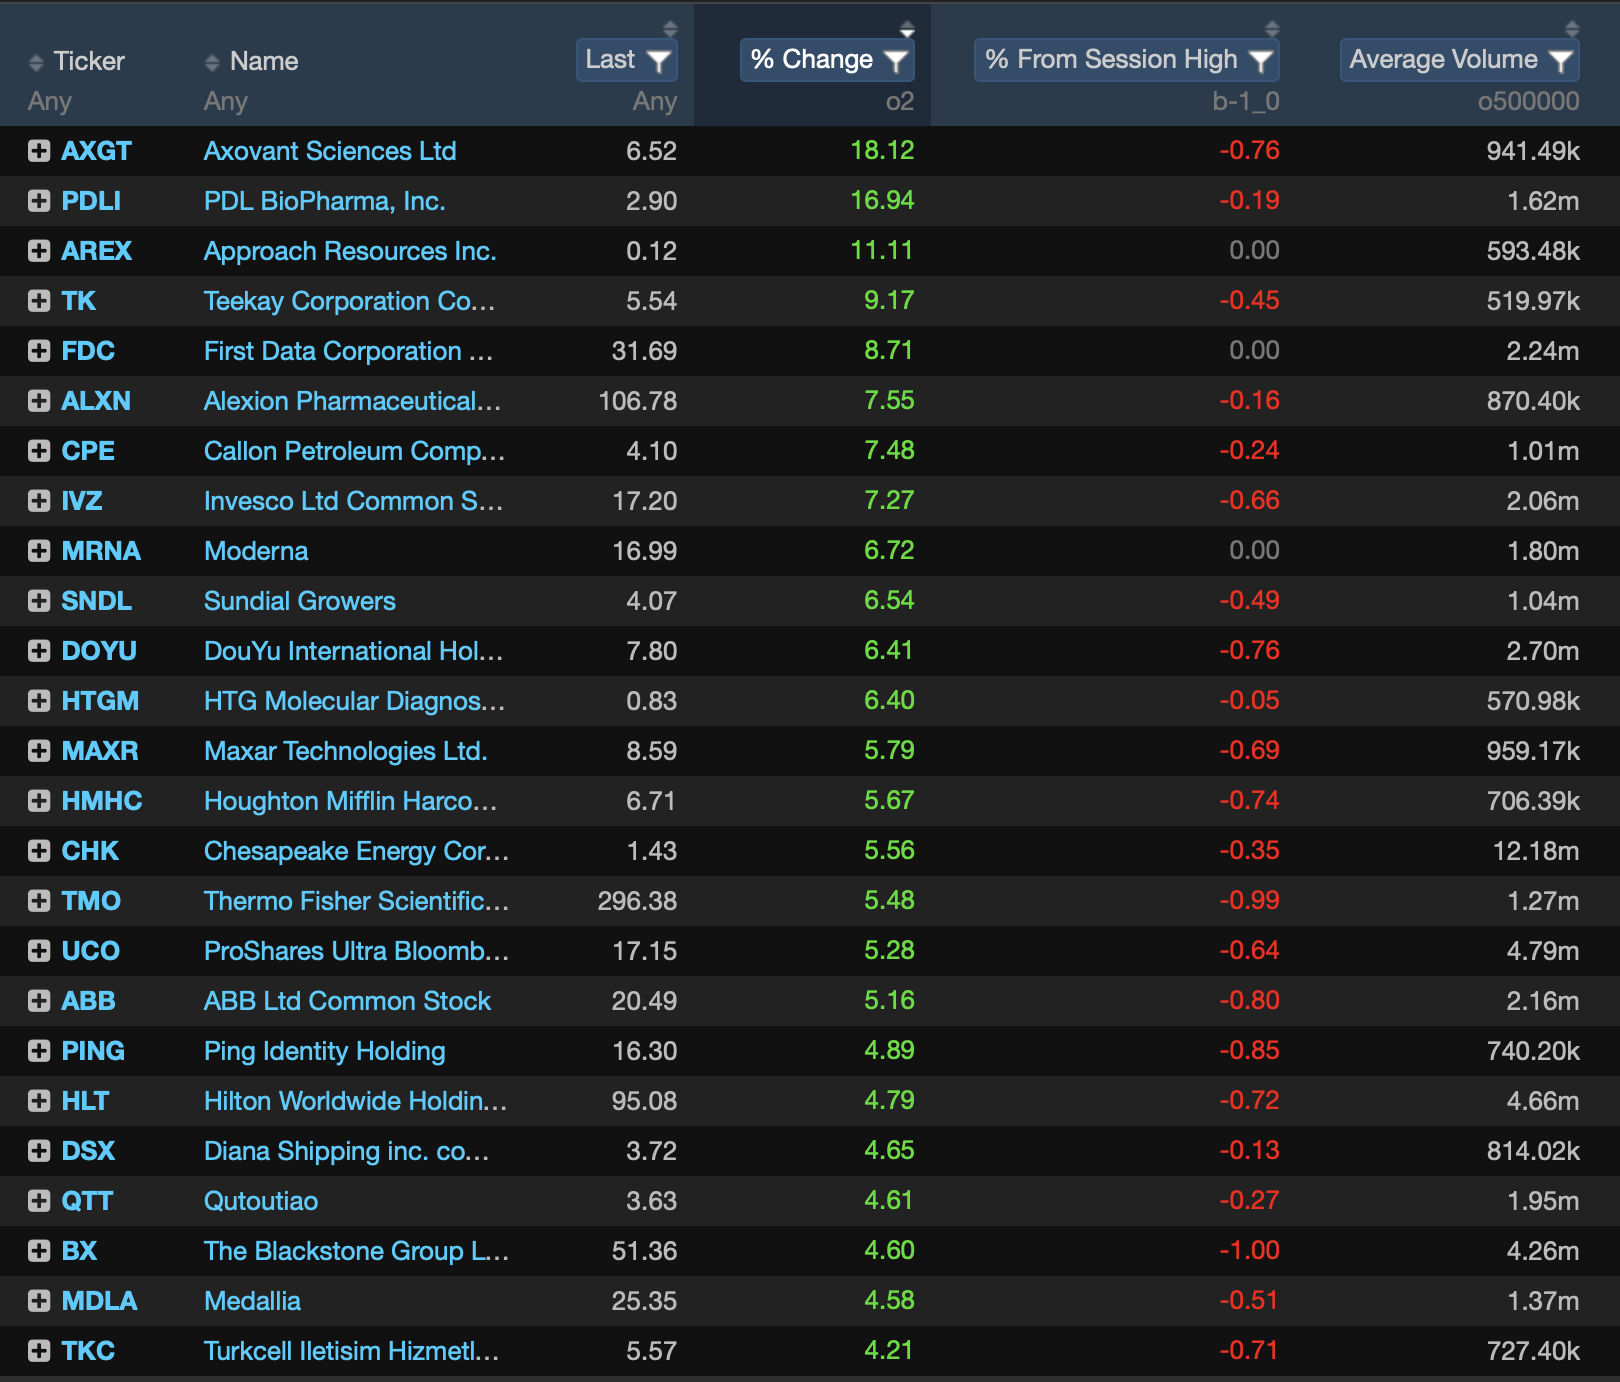Edit the Last filter field showing Any
Viewport: 1620px width, 1382px height.
pos(655,102)
